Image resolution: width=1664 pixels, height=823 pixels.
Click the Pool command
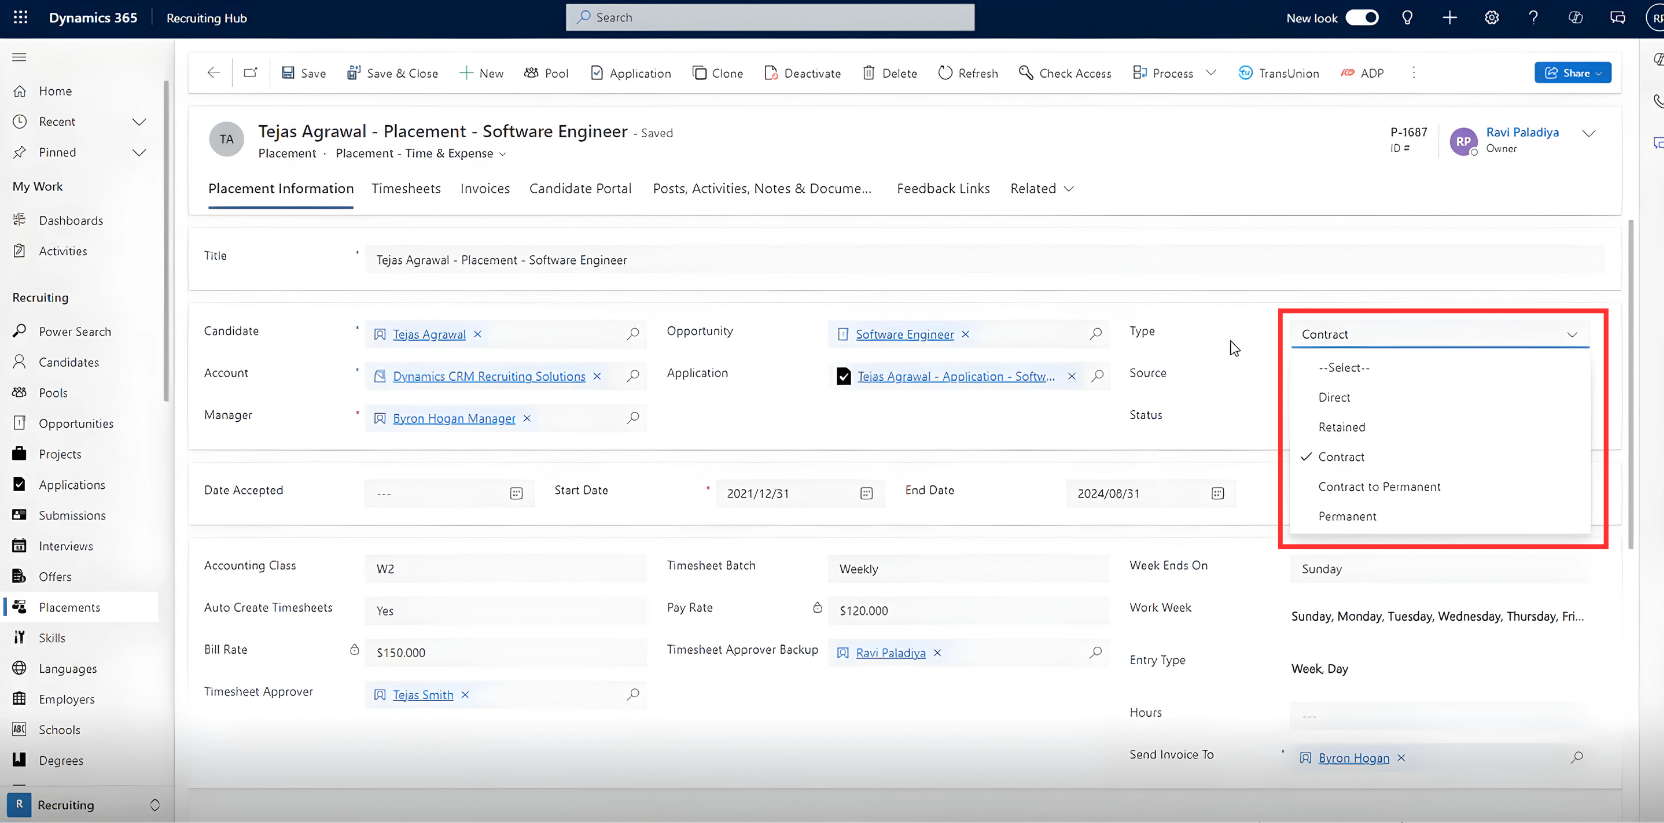click(x=546, y=73)
